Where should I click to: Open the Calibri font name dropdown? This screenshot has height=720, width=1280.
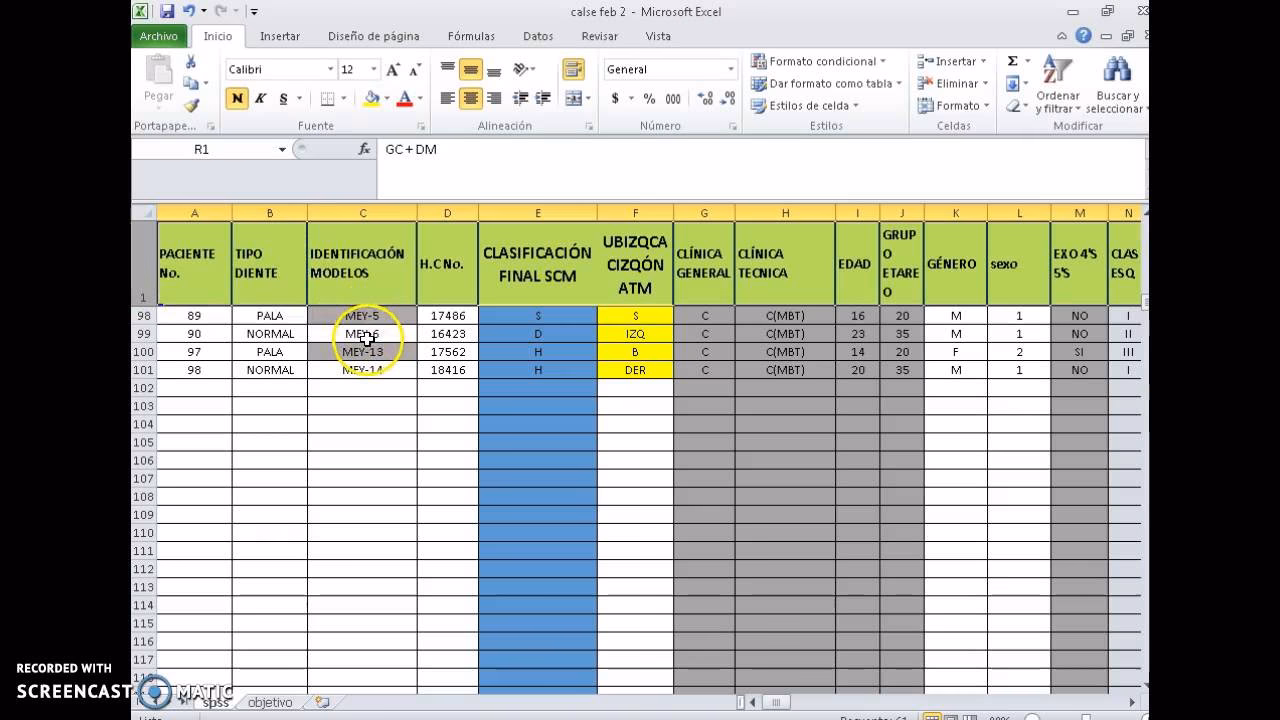coord(331,70)
